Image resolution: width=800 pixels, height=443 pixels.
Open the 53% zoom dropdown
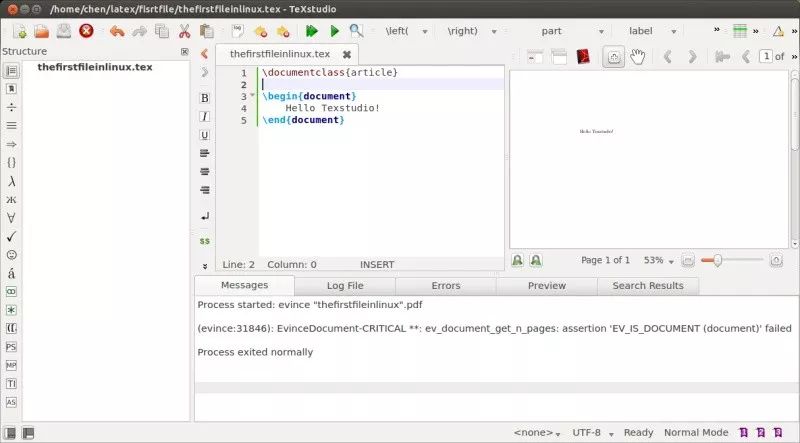[659, 261]
